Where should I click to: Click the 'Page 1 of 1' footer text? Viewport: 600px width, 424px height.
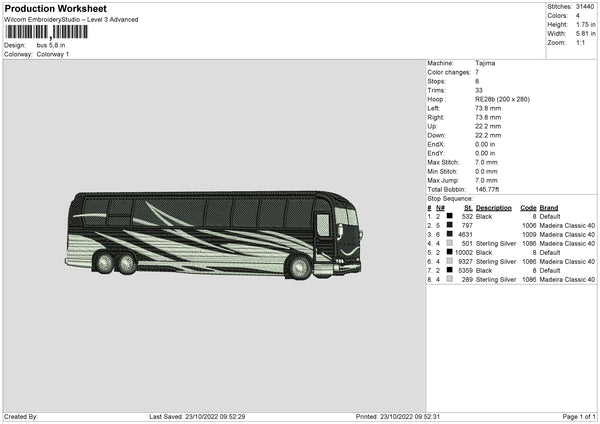point(579,416)
